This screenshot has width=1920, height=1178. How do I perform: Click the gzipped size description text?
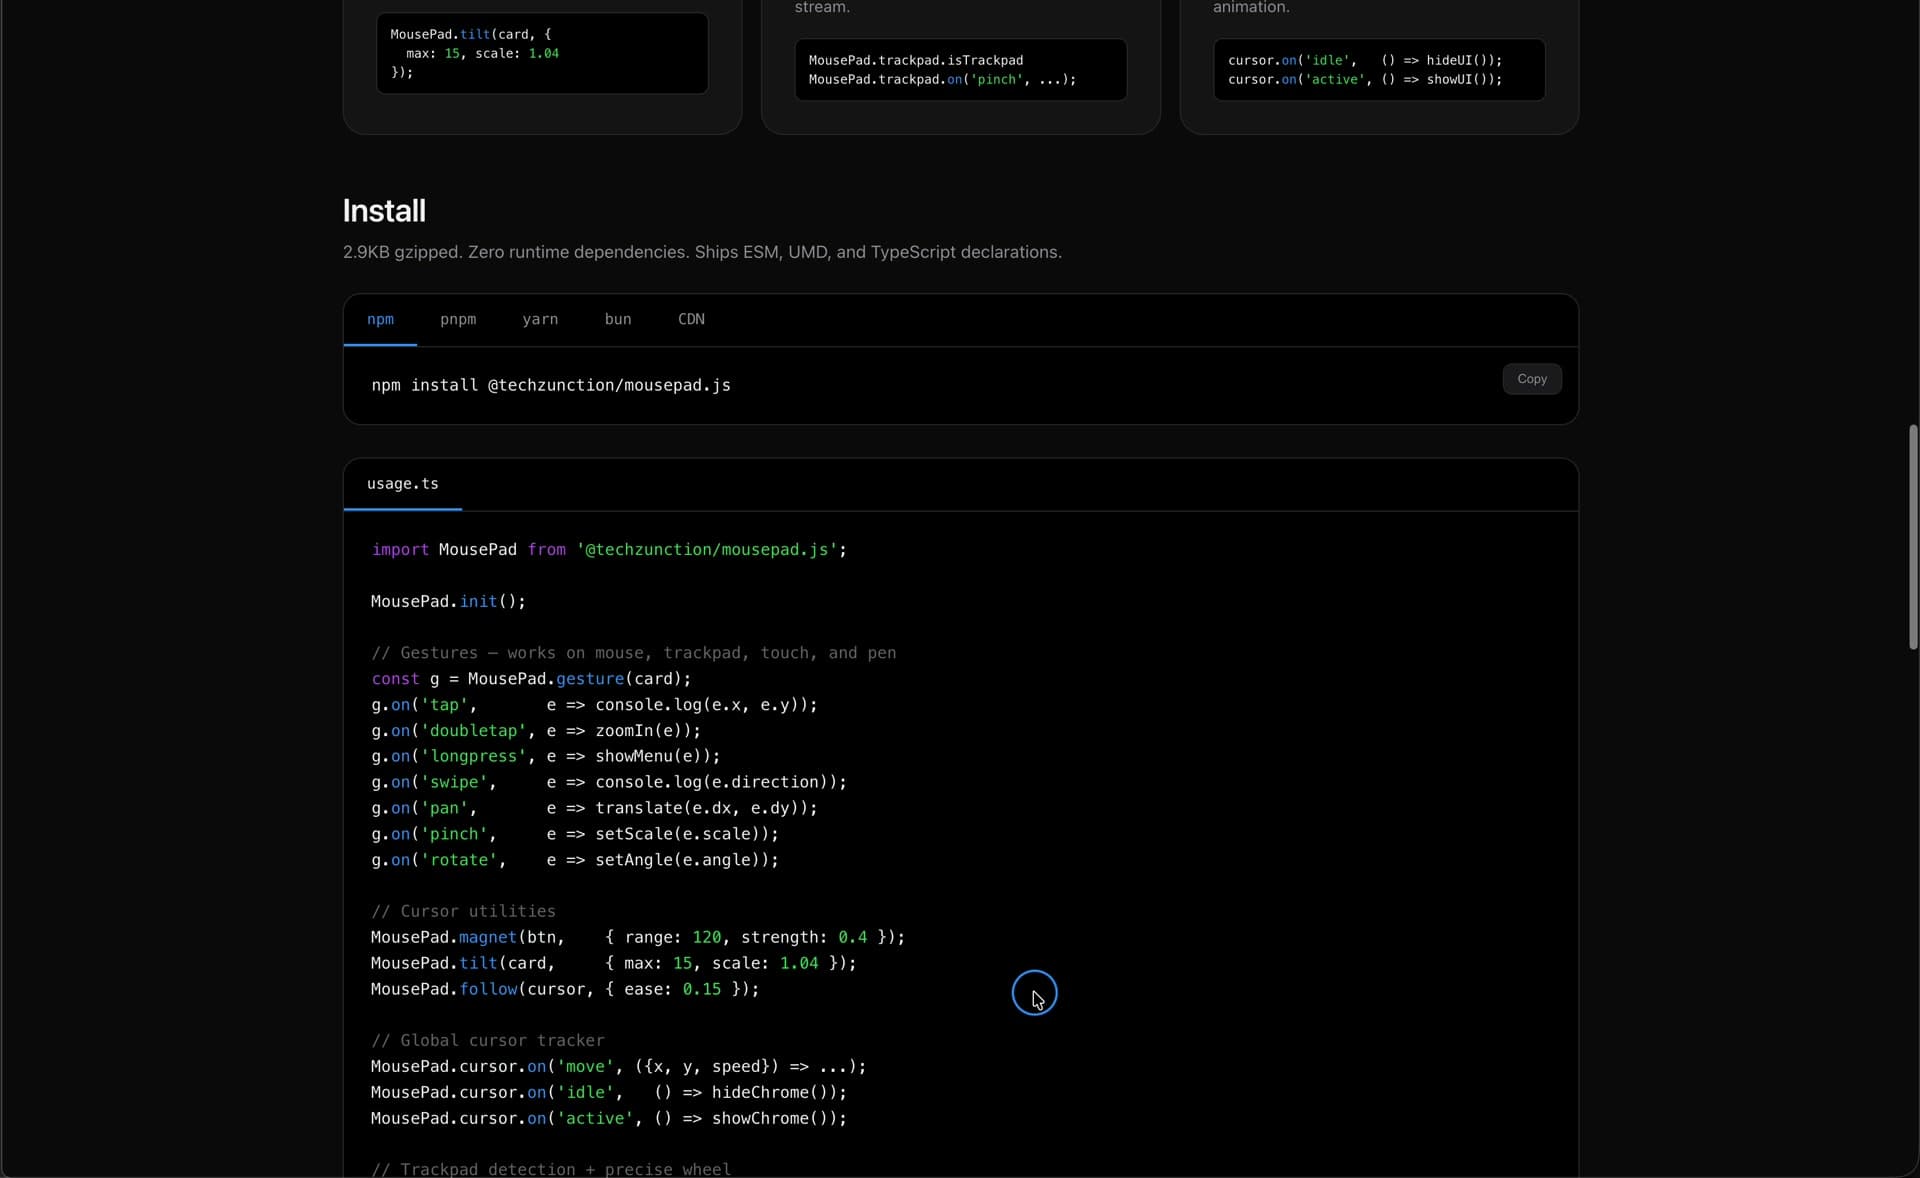701,252
